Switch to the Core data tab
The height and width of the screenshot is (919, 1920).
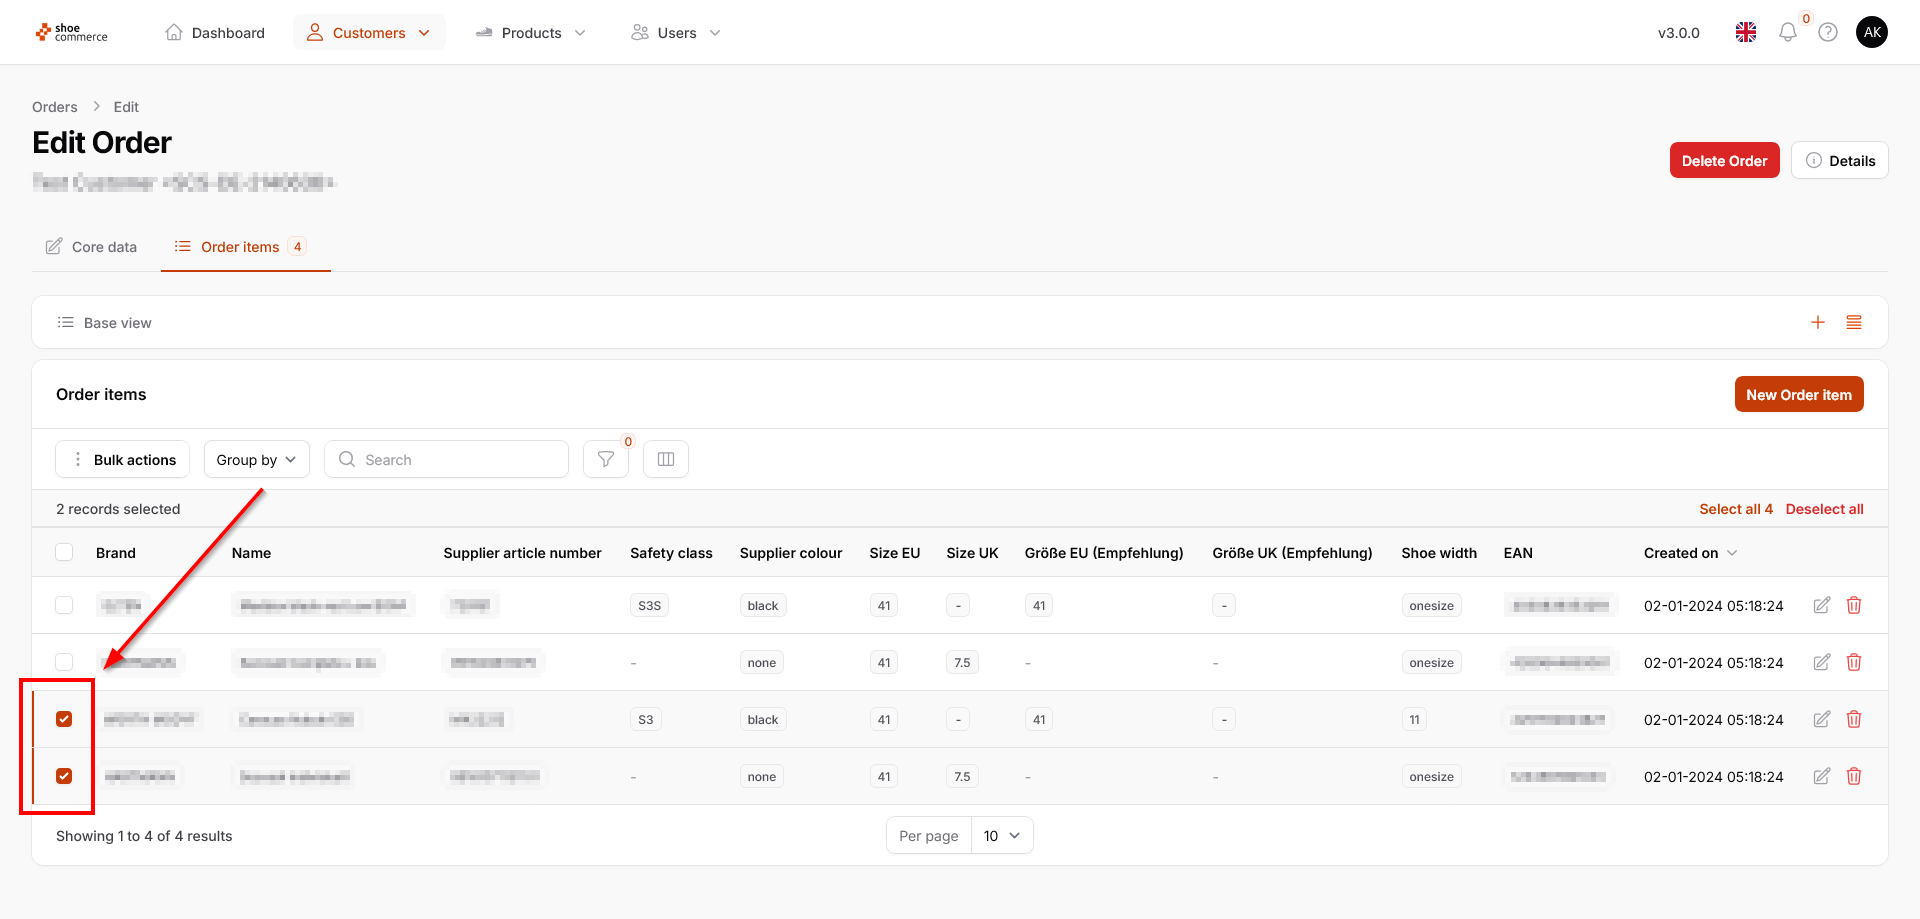point(92,247)
